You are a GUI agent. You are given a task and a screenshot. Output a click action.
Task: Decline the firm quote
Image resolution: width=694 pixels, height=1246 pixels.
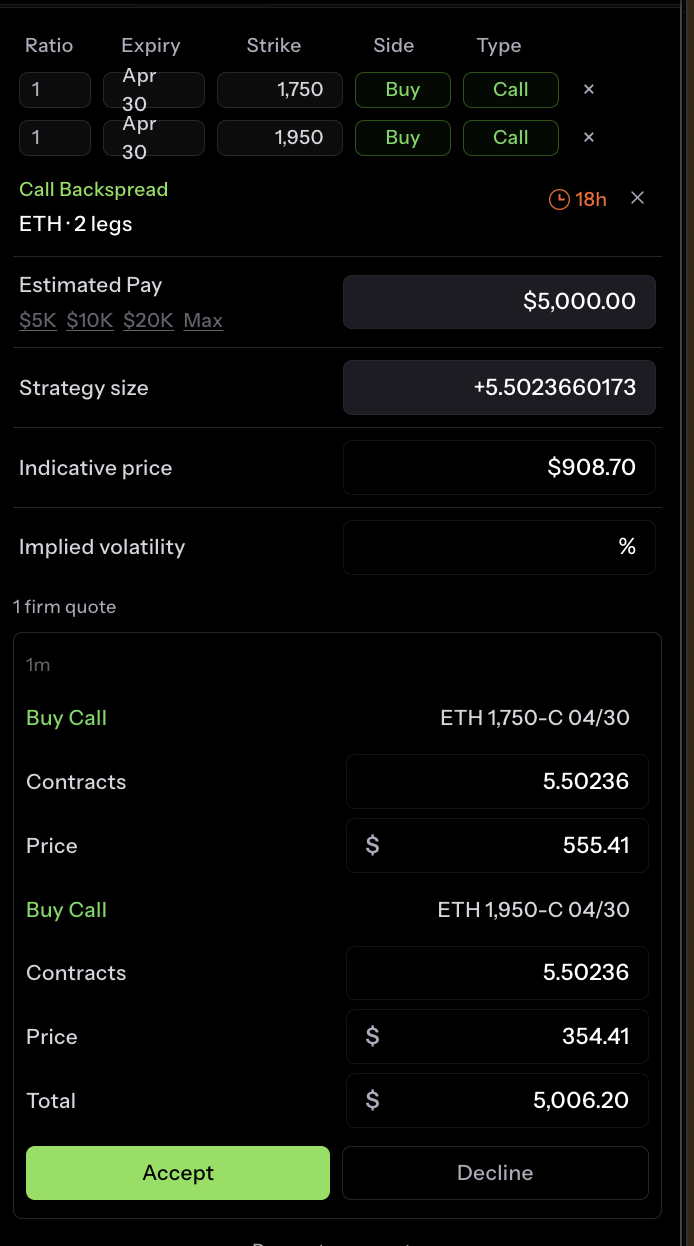coord(495,1172)
